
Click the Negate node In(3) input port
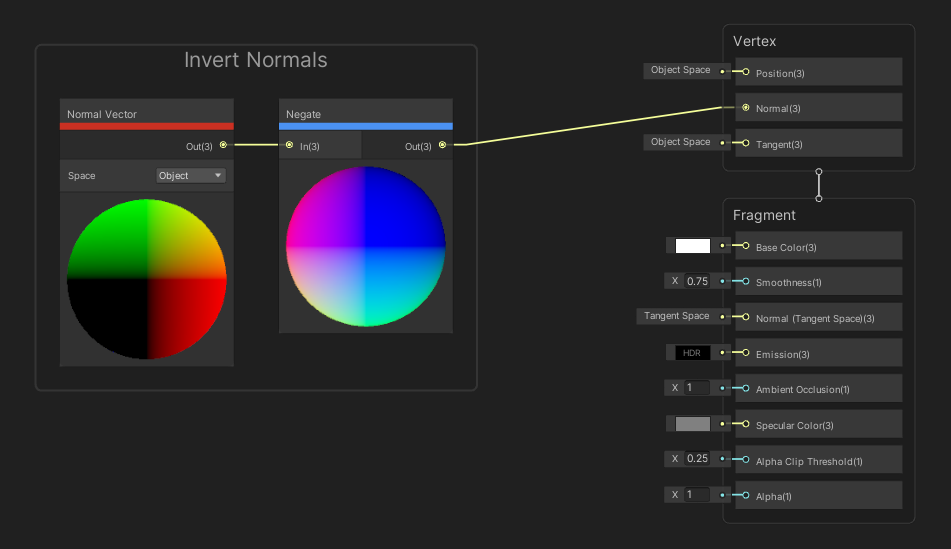pos(289,146)
